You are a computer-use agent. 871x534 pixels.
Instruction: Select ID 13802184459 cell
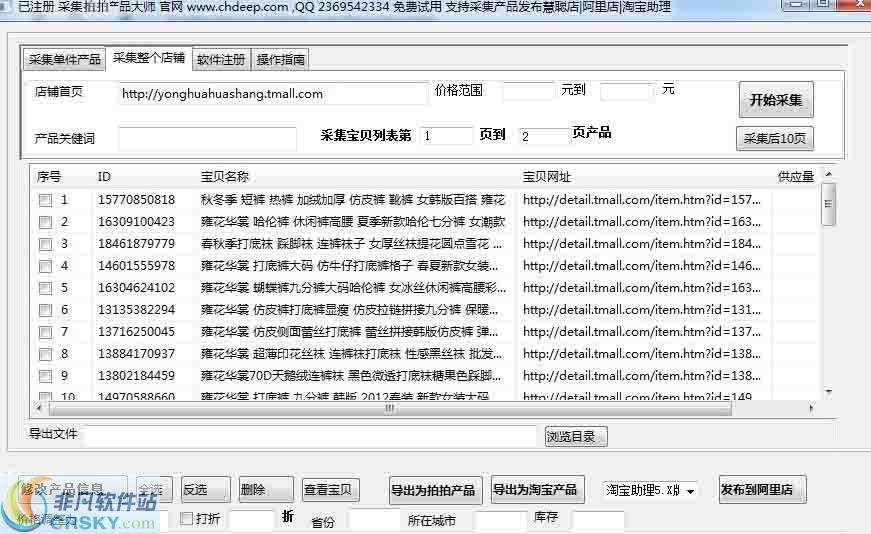[x=136, y=376]
